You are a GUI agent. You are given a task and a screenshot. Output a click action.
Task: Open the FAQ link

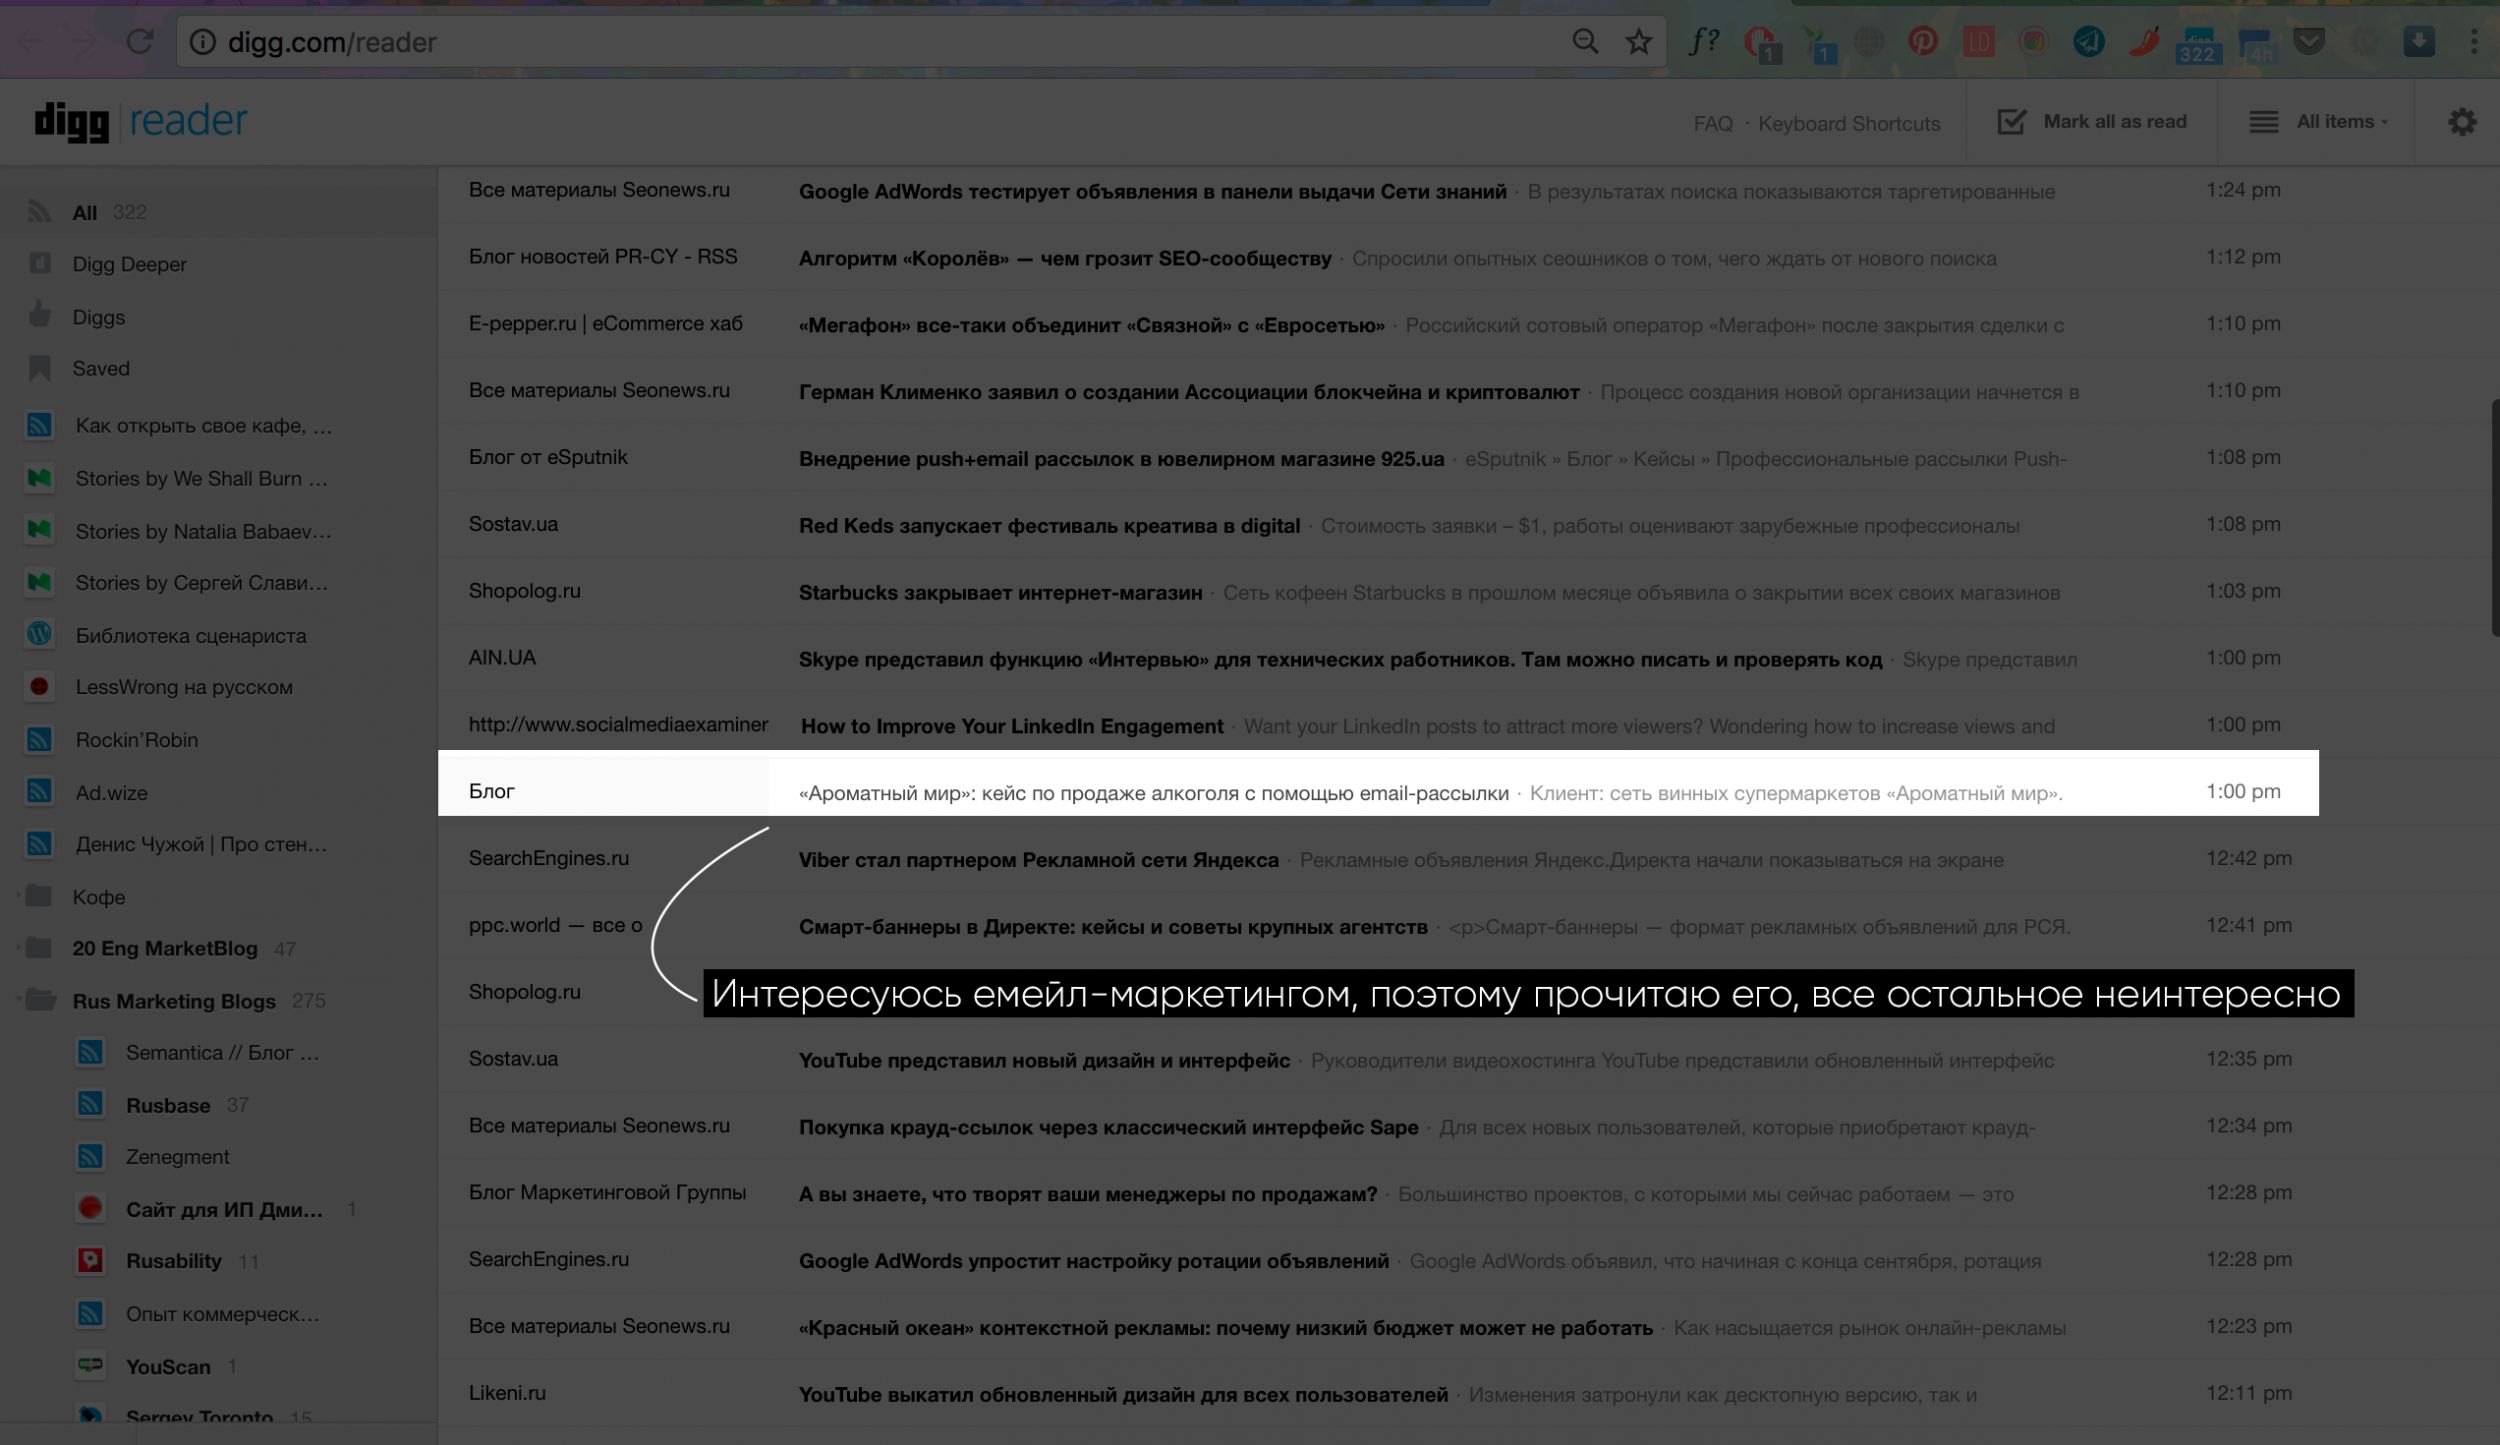pyautogui.click(x=1712, y=123)
